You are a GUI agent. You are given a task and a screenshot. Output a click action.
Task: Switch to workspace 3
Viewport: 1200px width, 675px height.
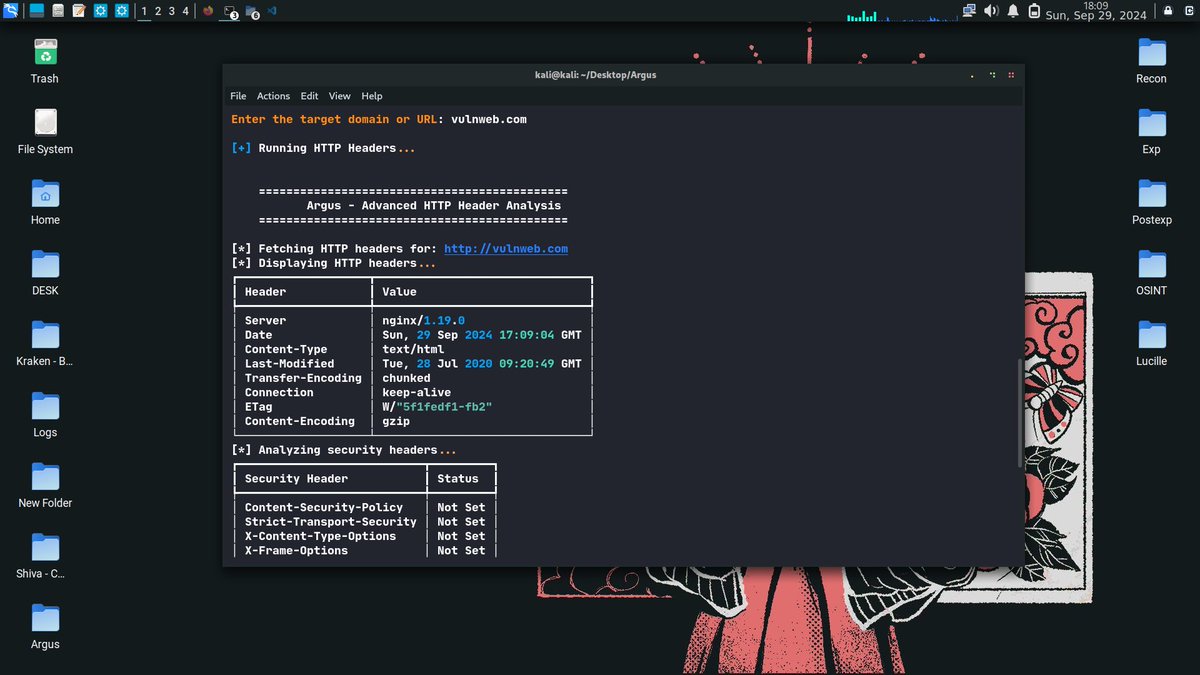click(170, 11)
